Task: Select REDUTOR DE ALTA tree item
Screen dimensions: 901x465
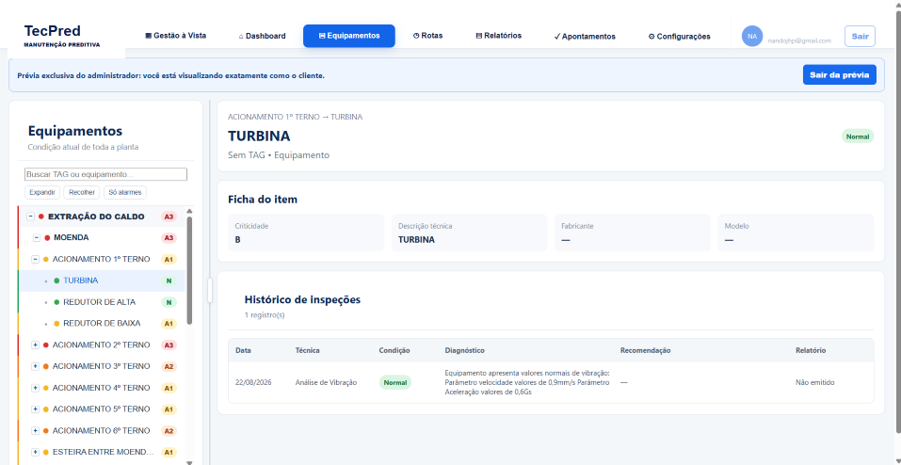Action: point(99,302)
